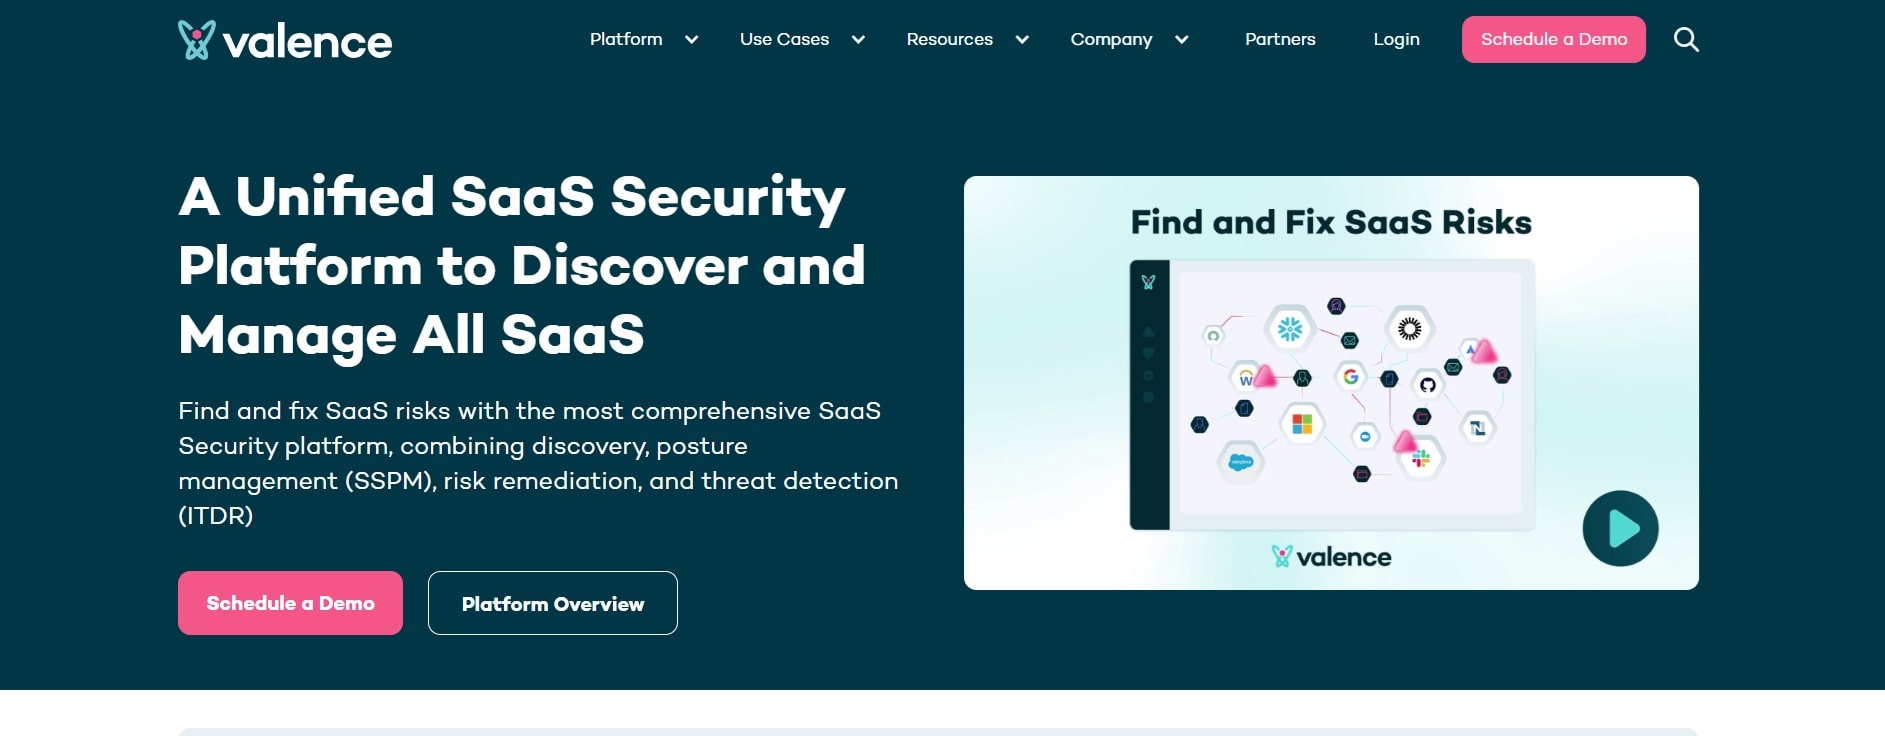Expand the Resources menu chevron

coord(1022,40)
